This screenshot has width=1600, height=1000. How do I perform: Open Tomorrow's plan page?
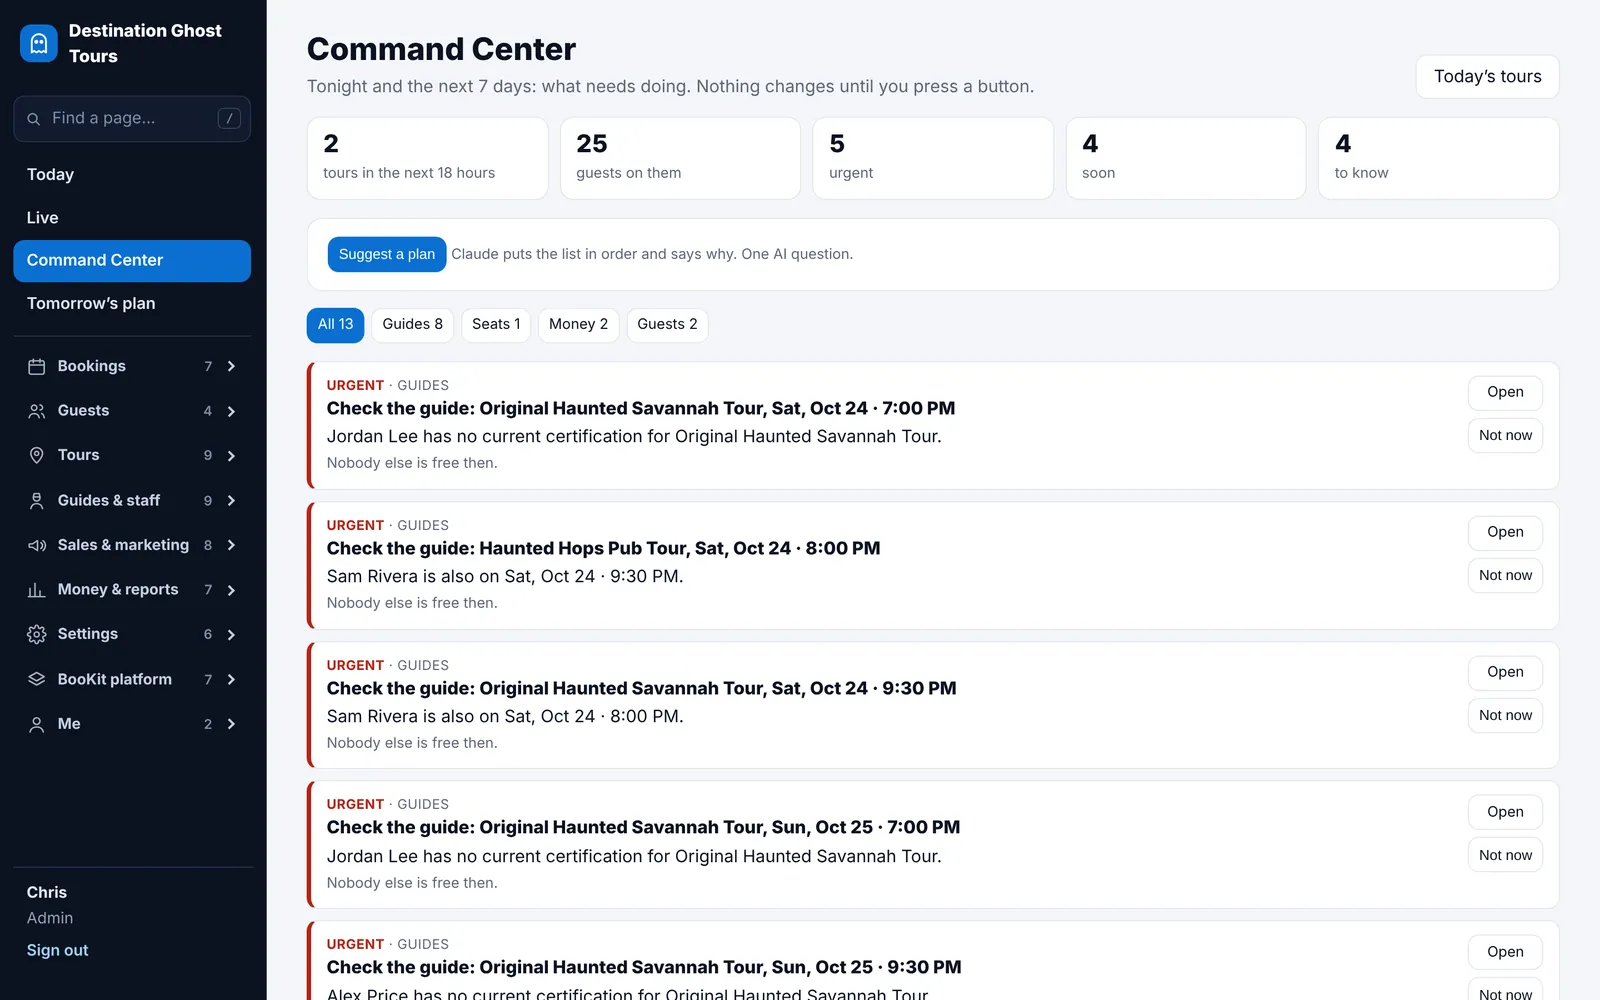132,303
